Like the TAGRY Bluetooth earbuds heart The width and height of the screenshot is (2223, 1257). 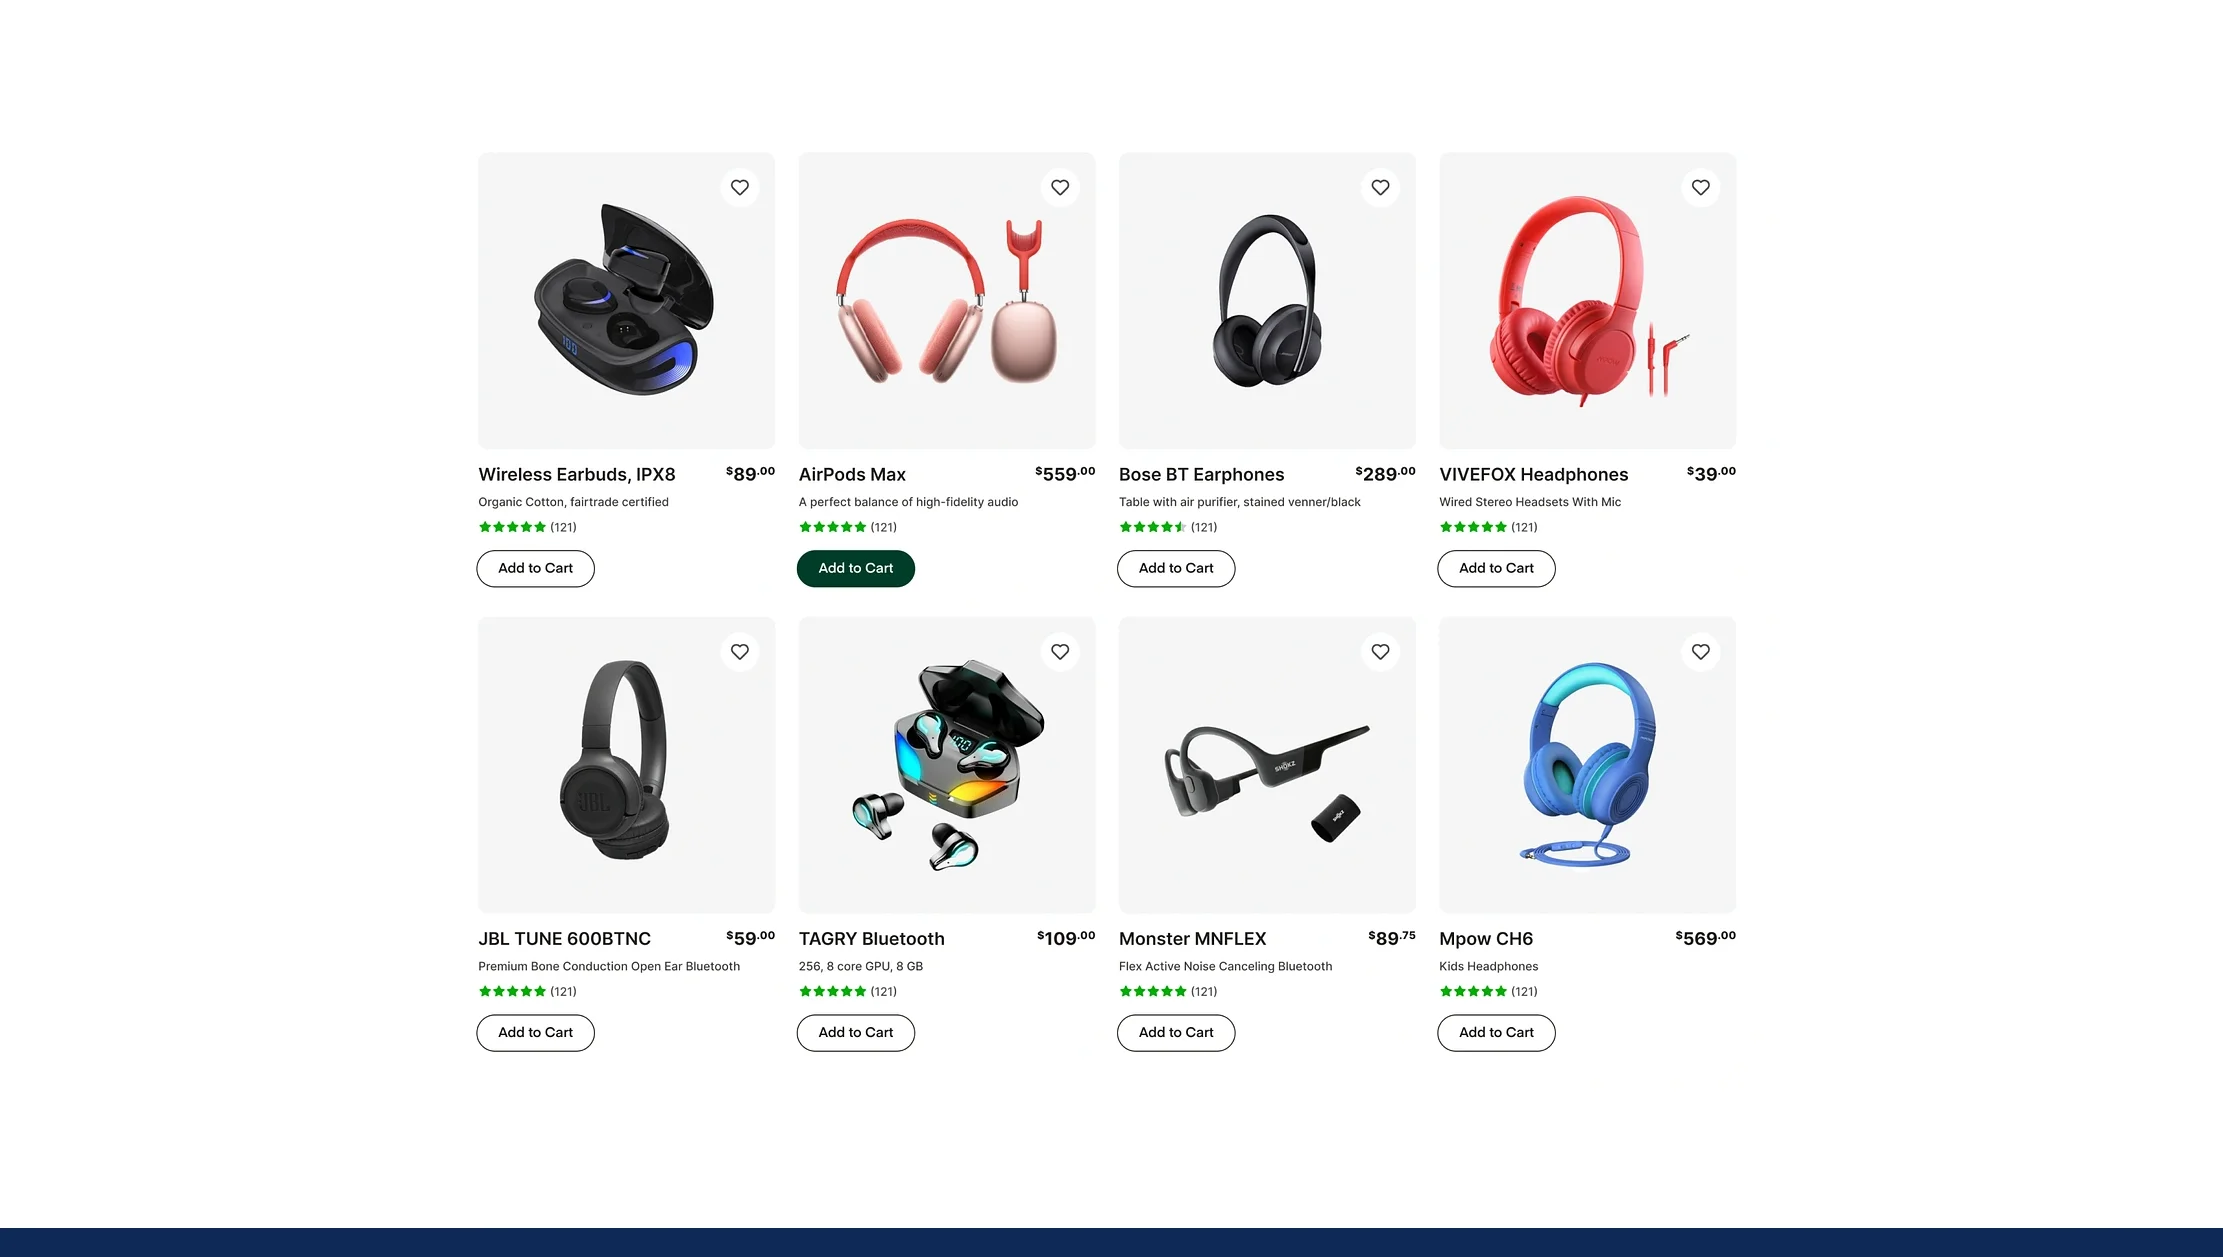[1060, 652]
